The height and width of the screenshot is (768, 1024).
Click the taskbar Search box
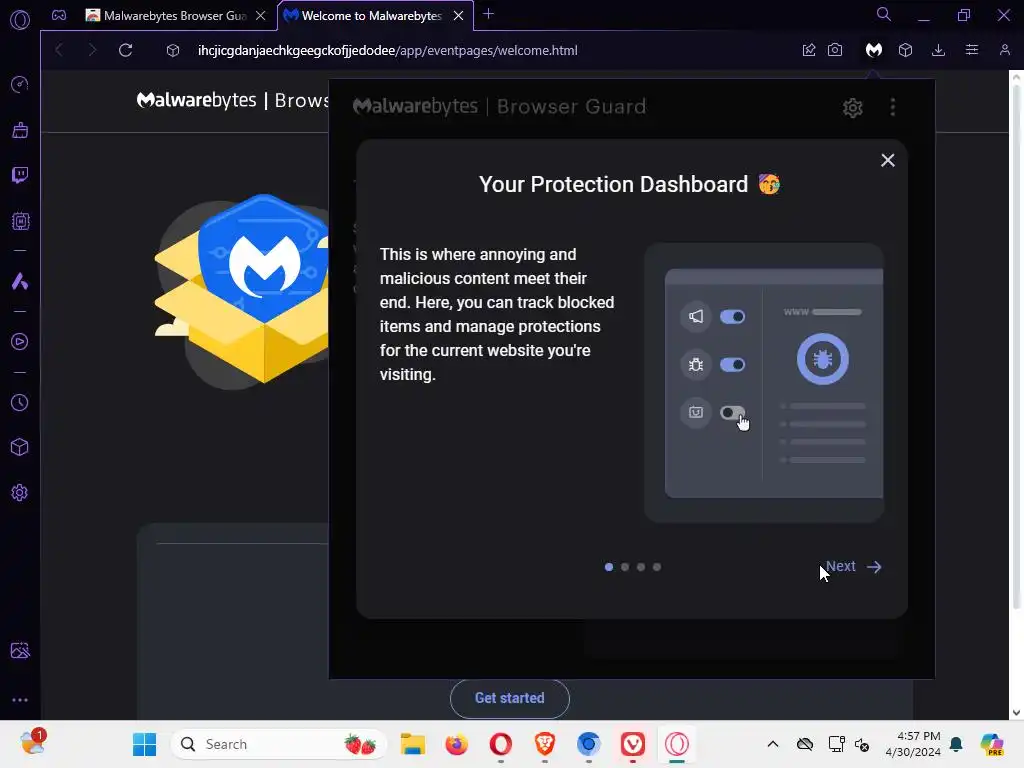[279, 744]
